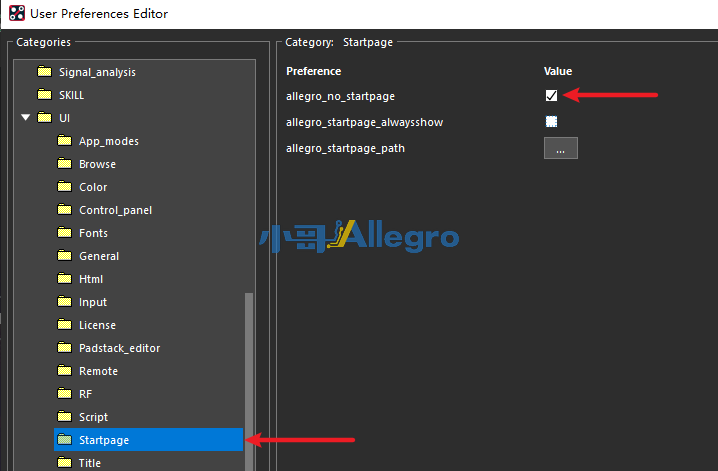Click the Fonts folder icon

[65, 233]
